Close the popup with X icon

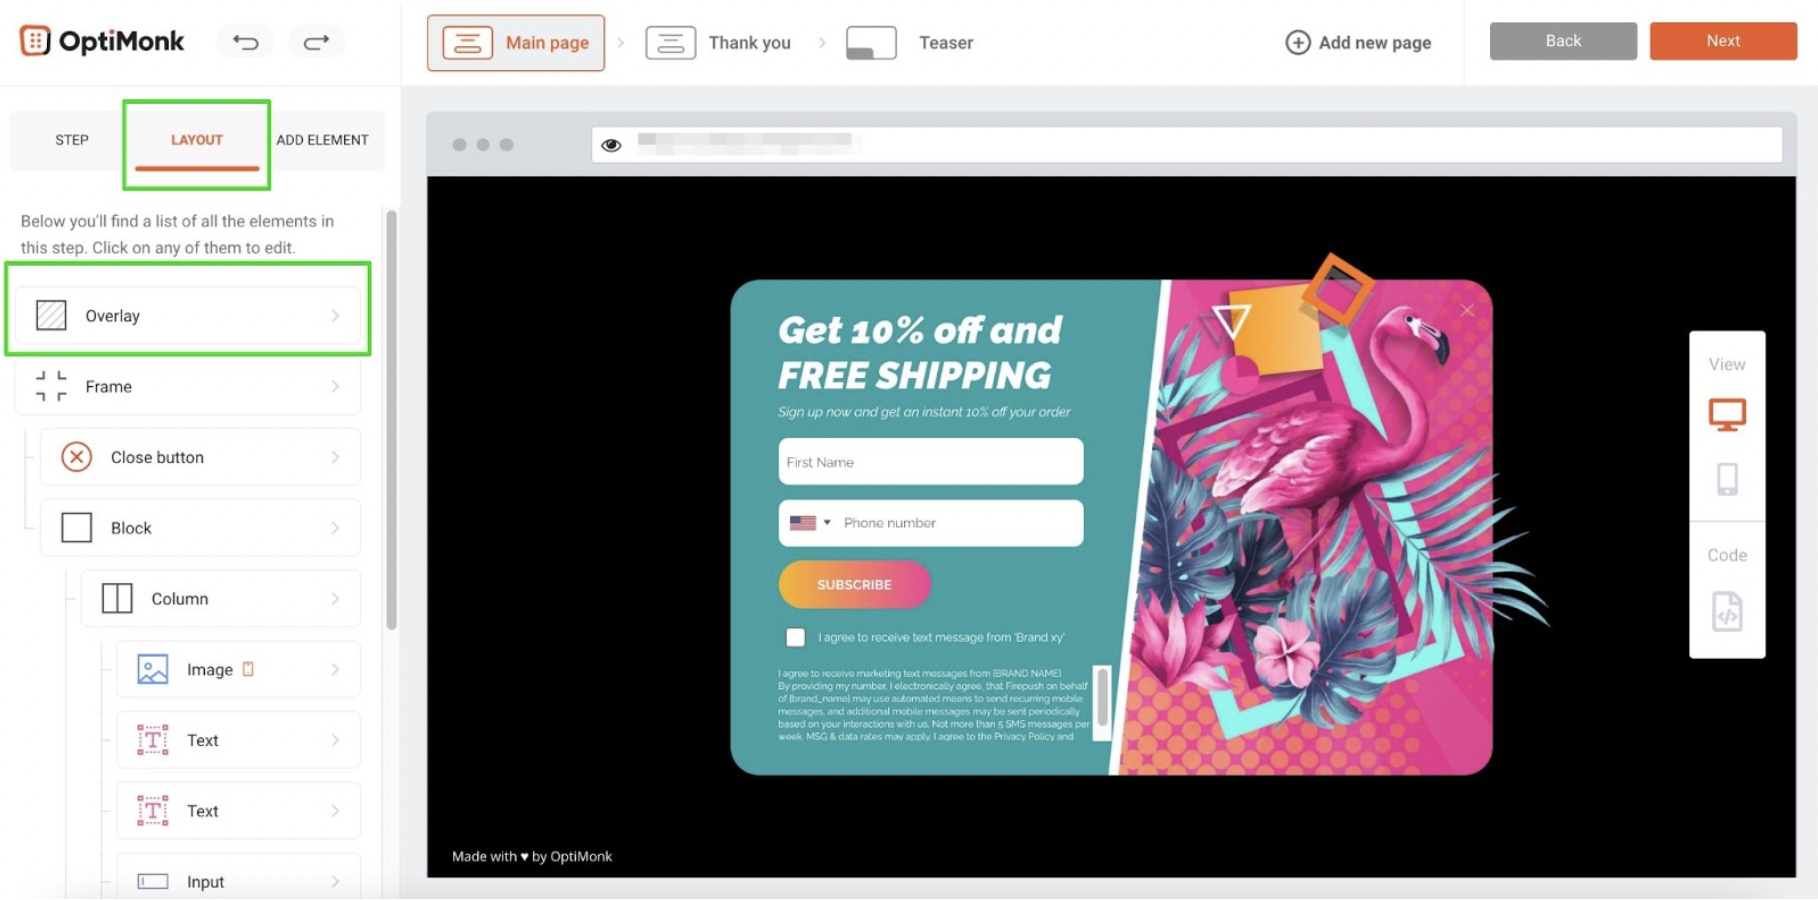pyautogui.click(x=1467, y=311)
